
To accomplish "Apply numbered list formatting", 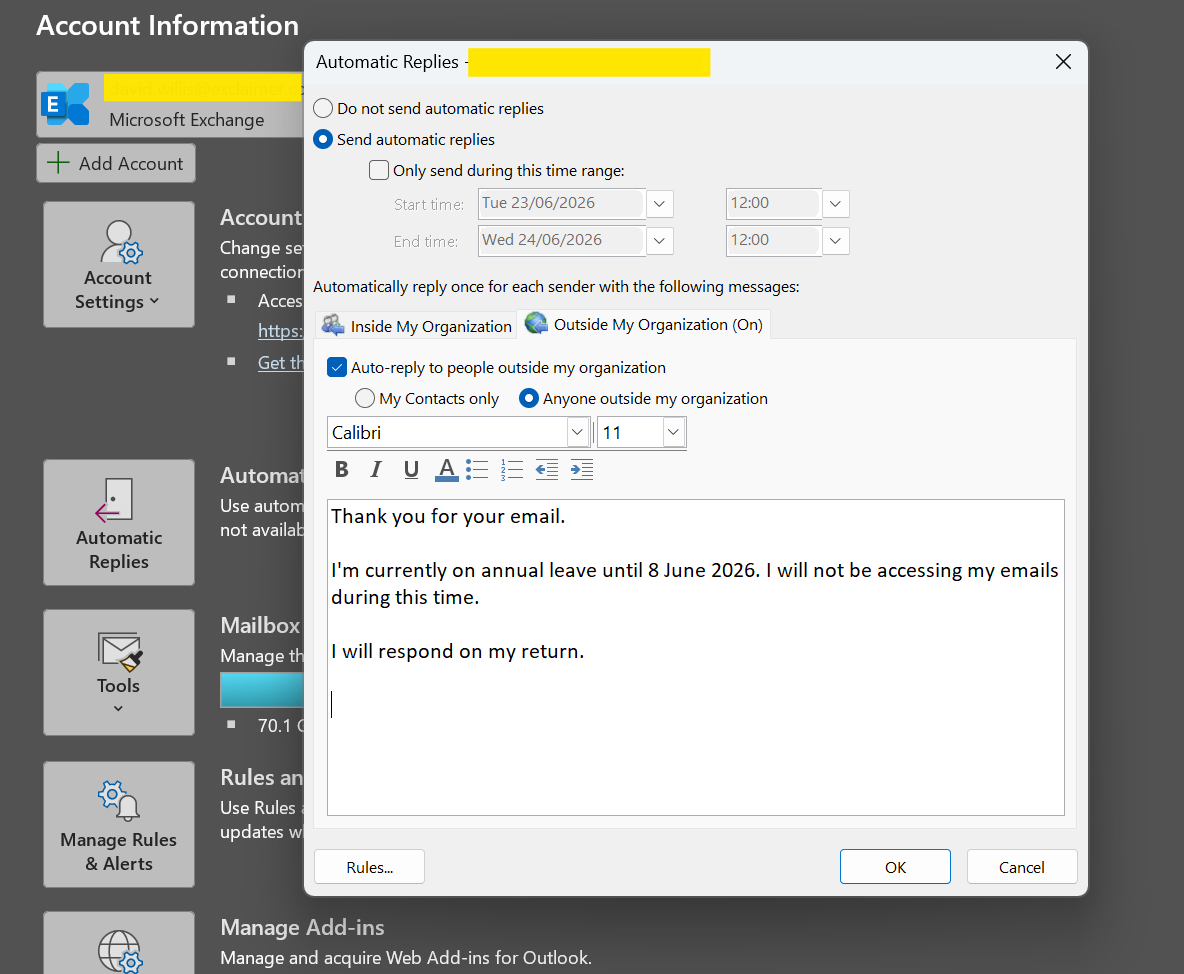I will [x=512, y=470].
